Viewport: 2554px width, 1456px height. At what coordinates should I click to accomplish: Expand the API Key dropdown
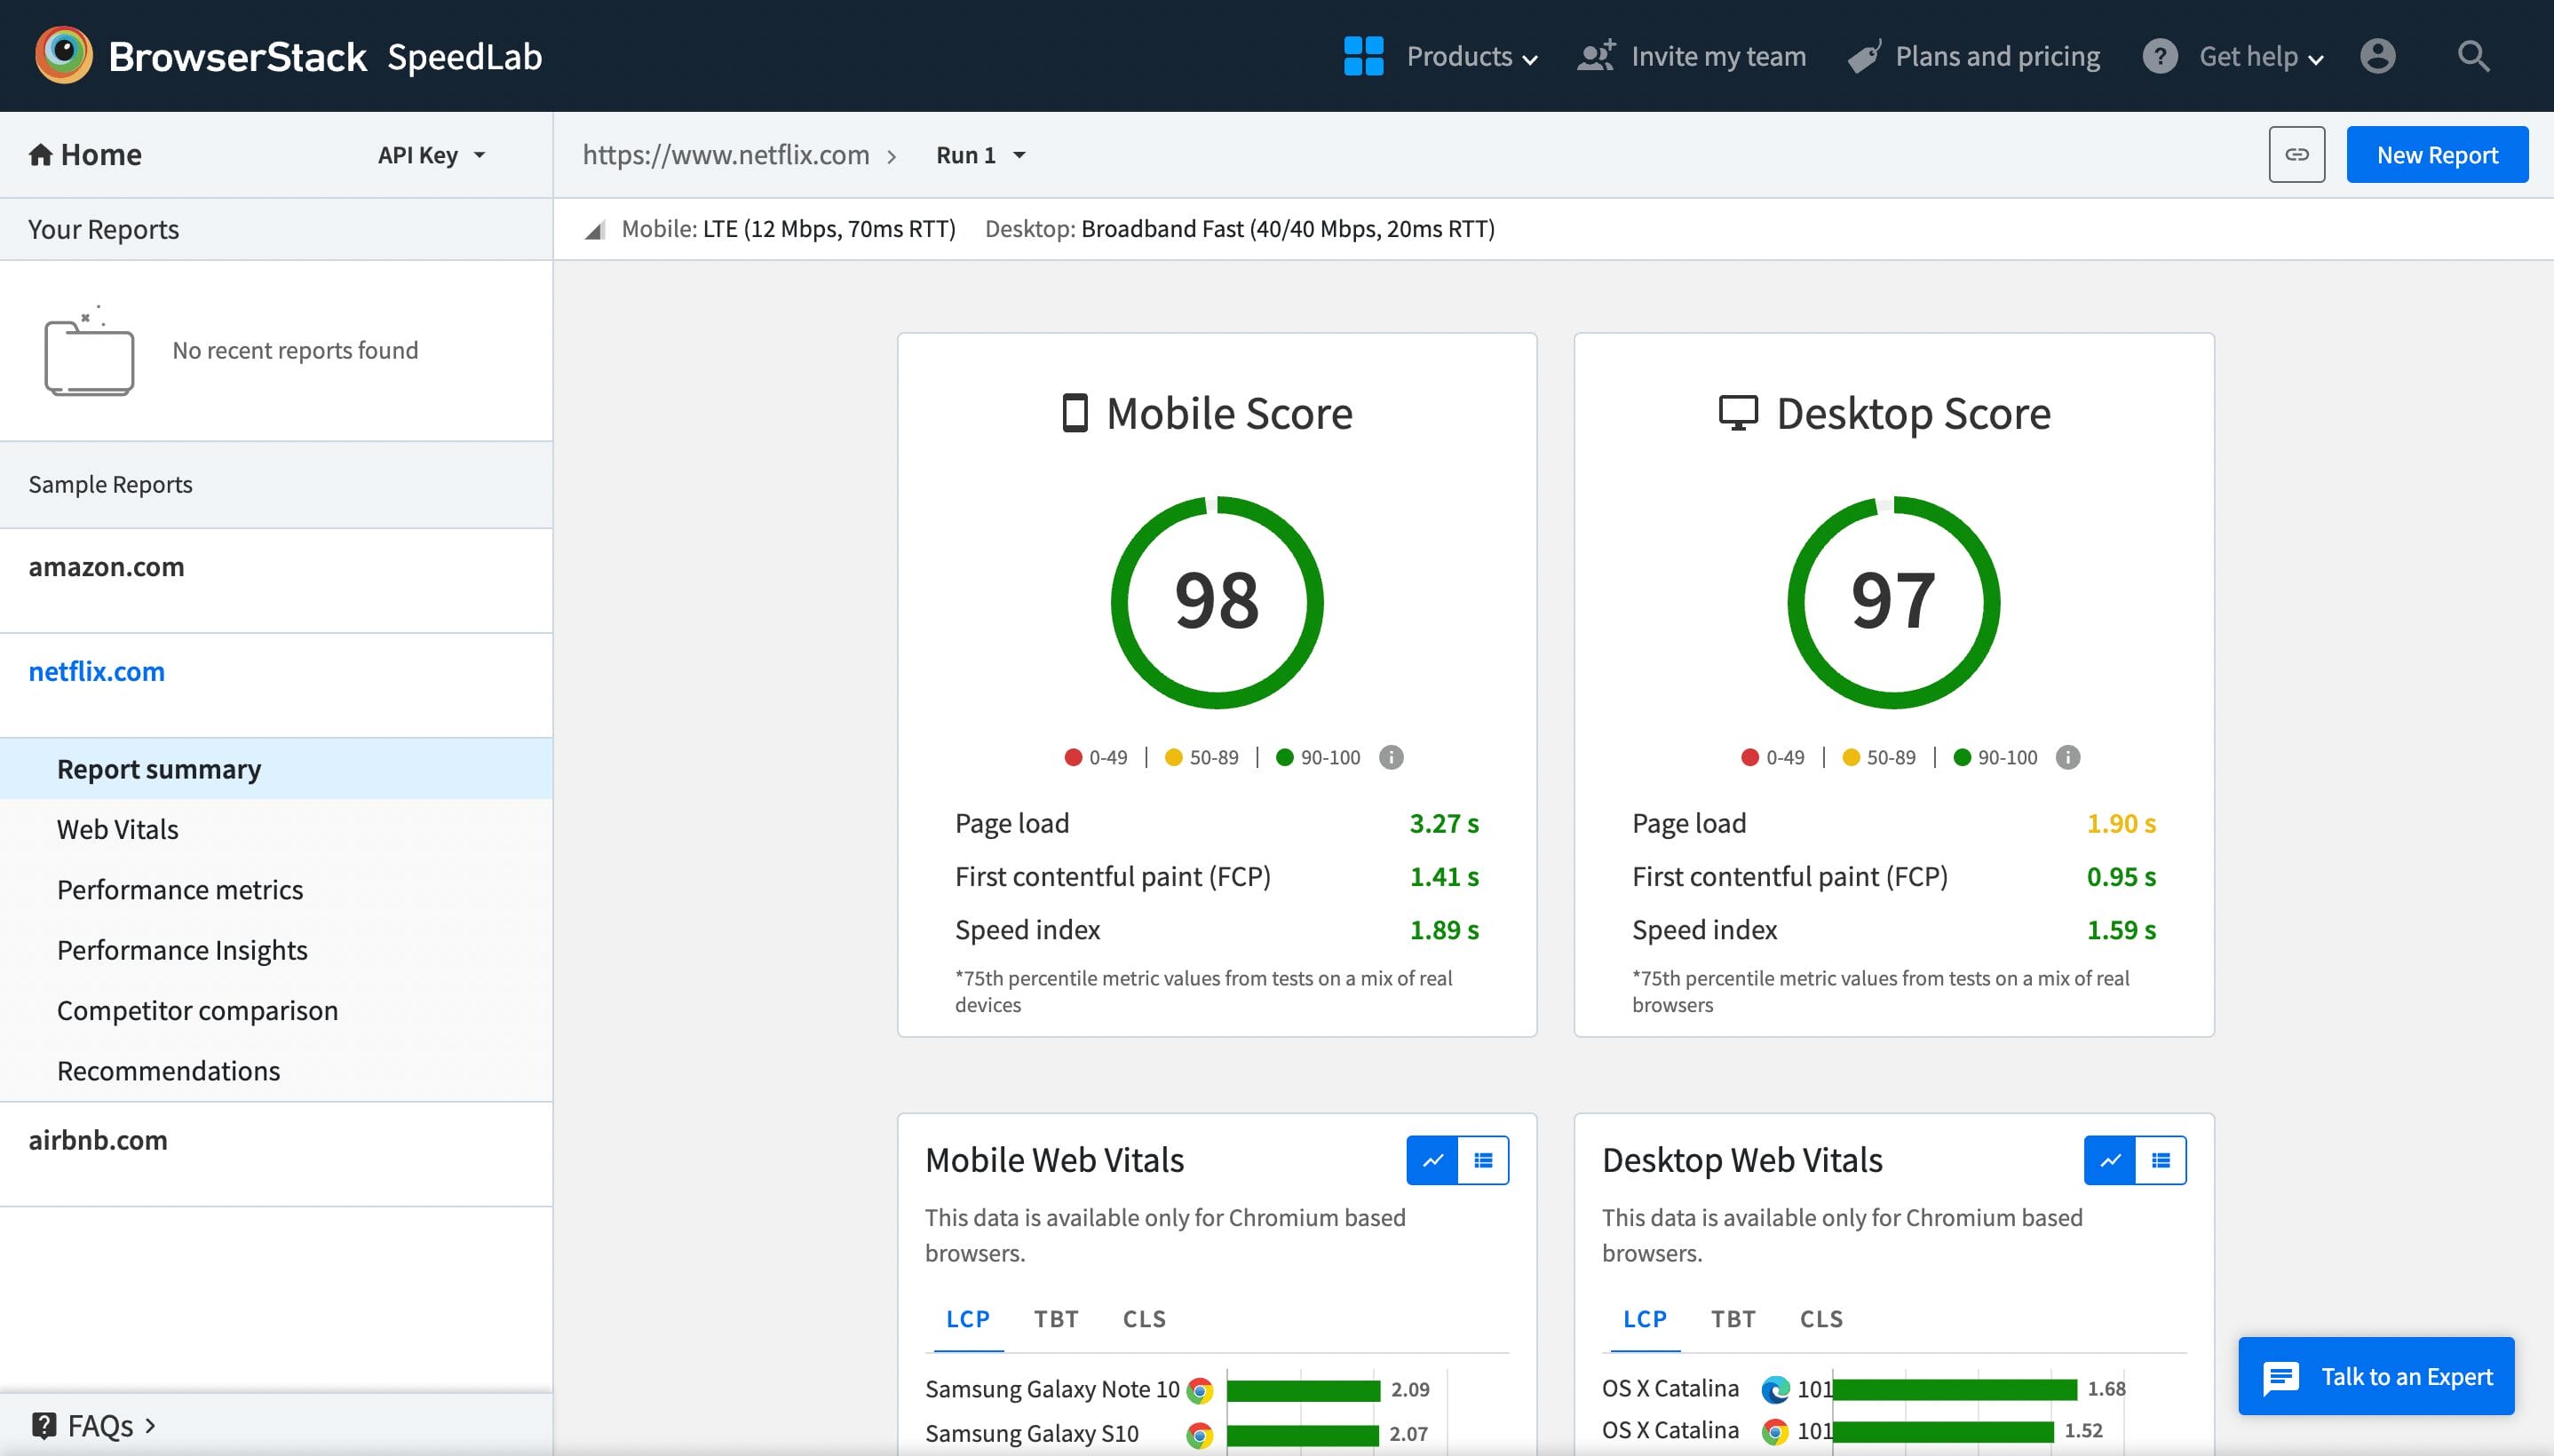coord(432,155)
